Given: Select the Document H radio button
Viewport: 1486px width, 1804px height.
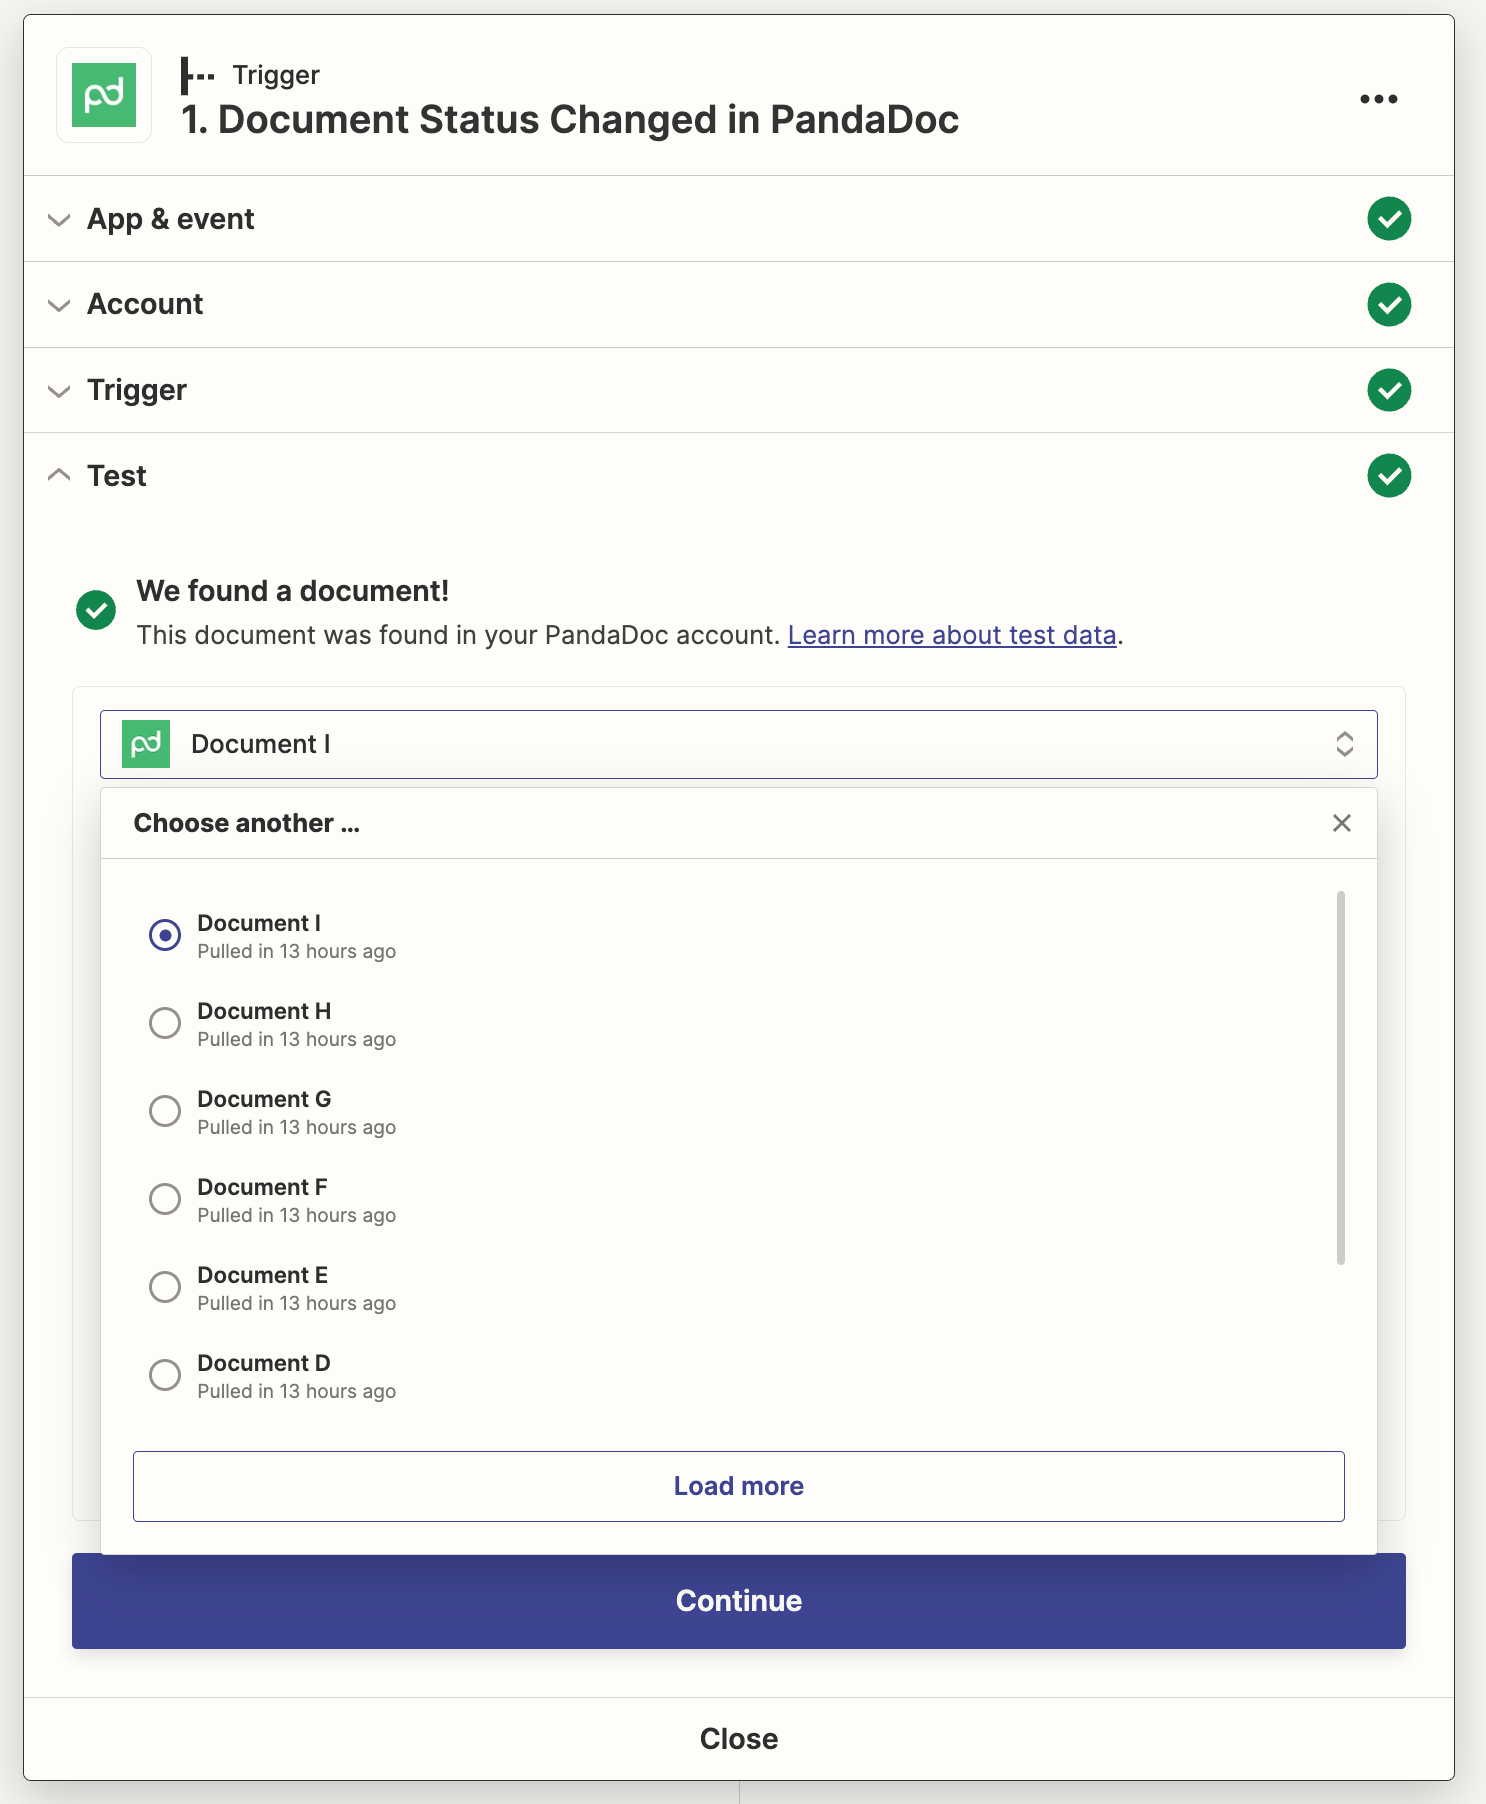Looking at the screenshot, I should point(165,1023).
